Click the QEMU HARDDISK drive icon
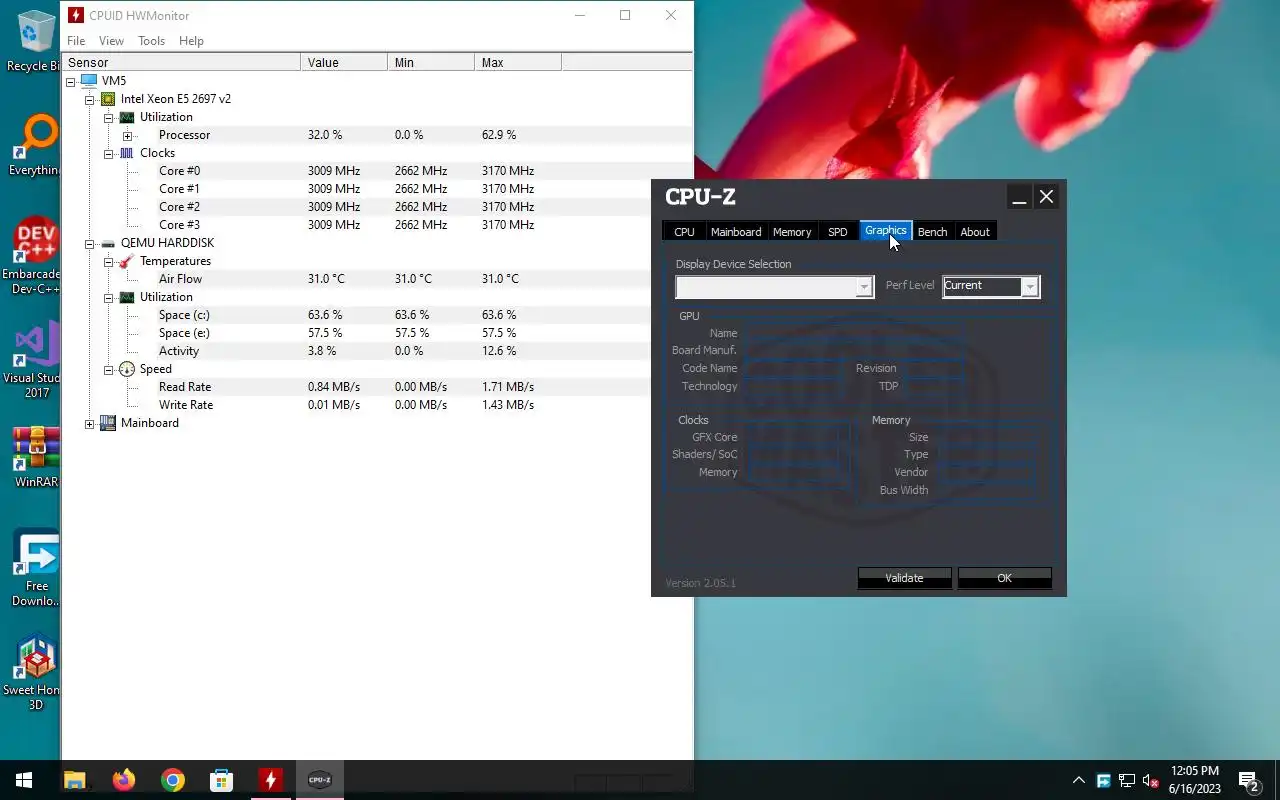 [x=108, y=243]
